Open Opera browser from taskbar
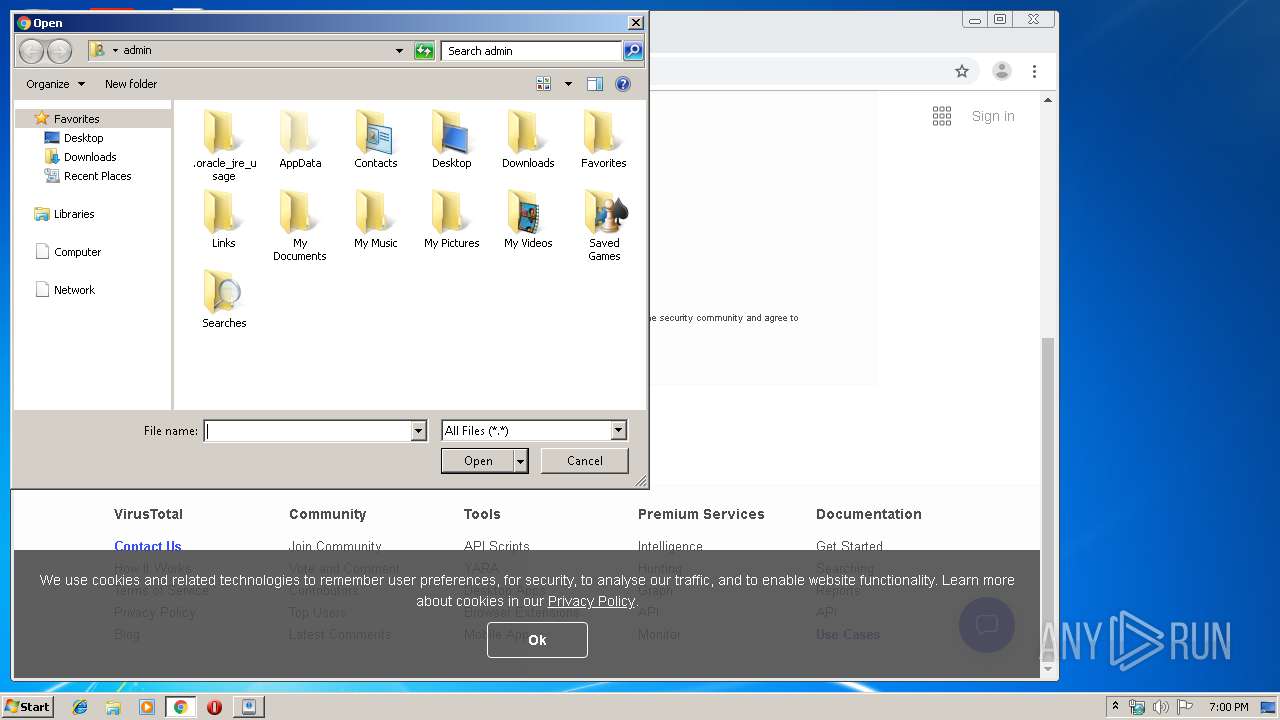The image size is (1280, 720). (x=214, y=707)
